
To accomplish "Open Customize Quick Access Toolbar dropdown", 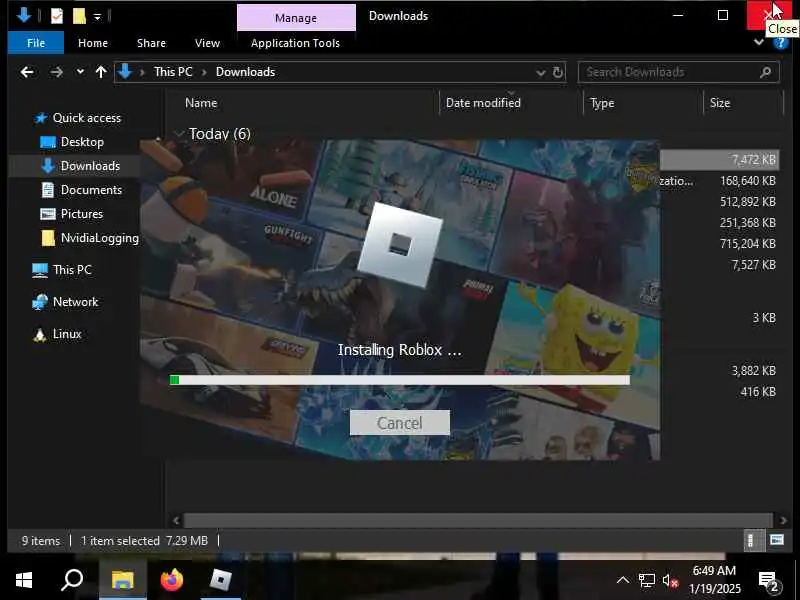I will point(97,17).
